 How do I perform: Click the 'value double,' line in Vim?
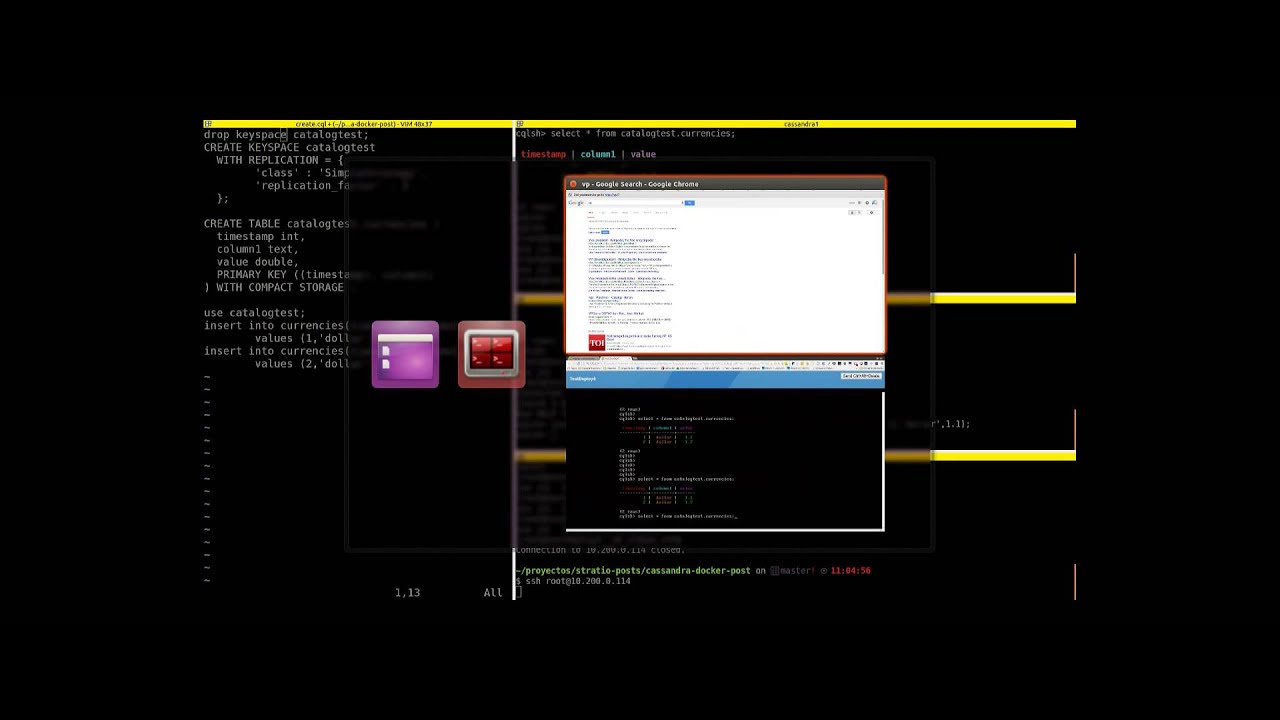point(257,262)
